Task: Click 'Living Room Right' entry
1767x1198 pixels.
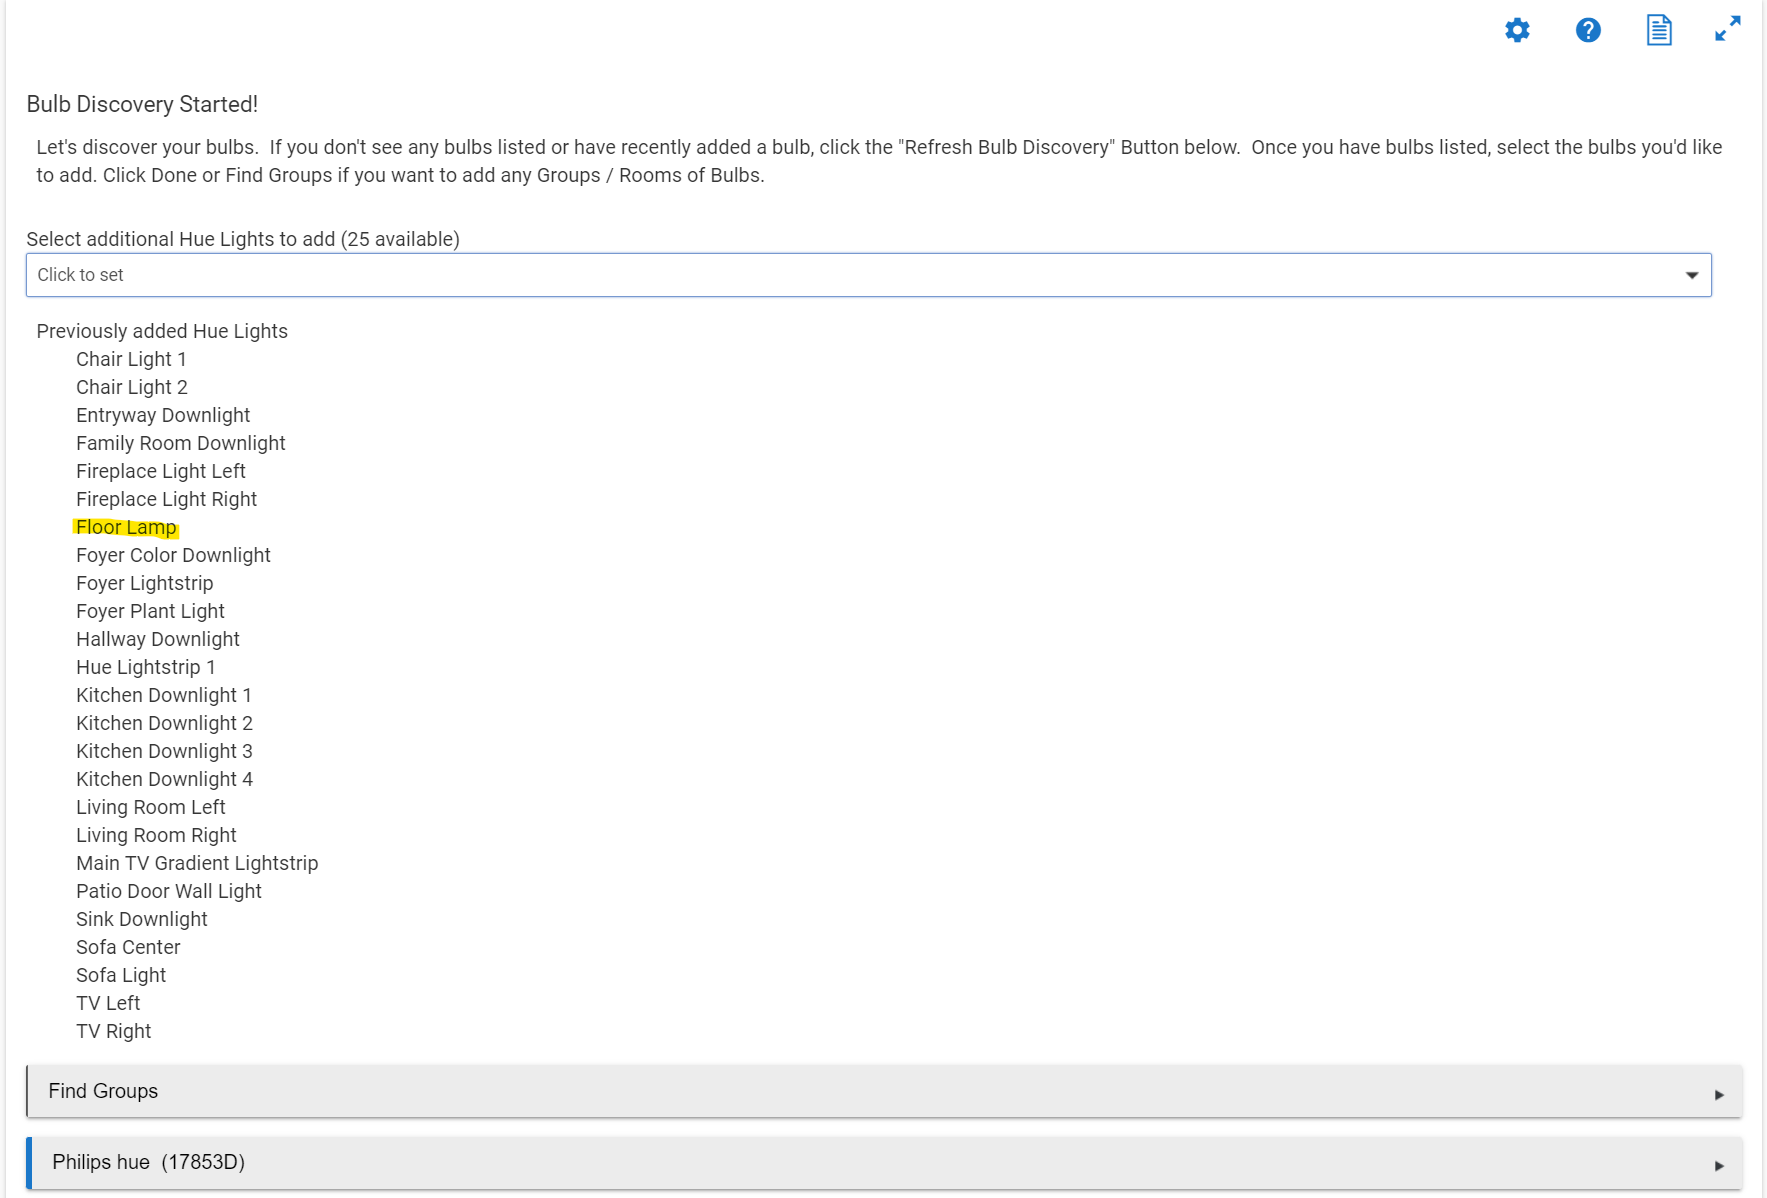Action: (156, 835)
